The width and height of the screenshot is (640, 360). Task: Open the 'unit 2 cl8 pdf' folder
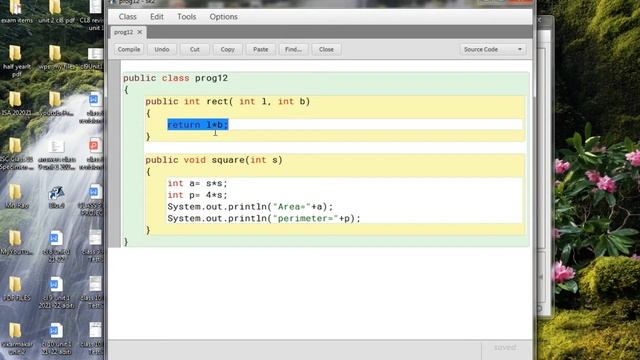[x=55, y=8]
